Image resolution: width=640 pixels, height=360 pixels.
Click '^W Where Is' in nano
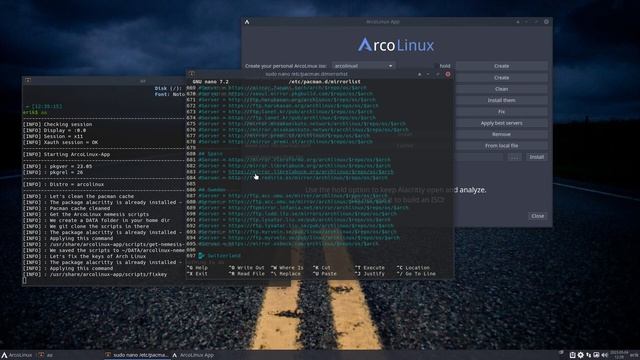click(287, 268)
